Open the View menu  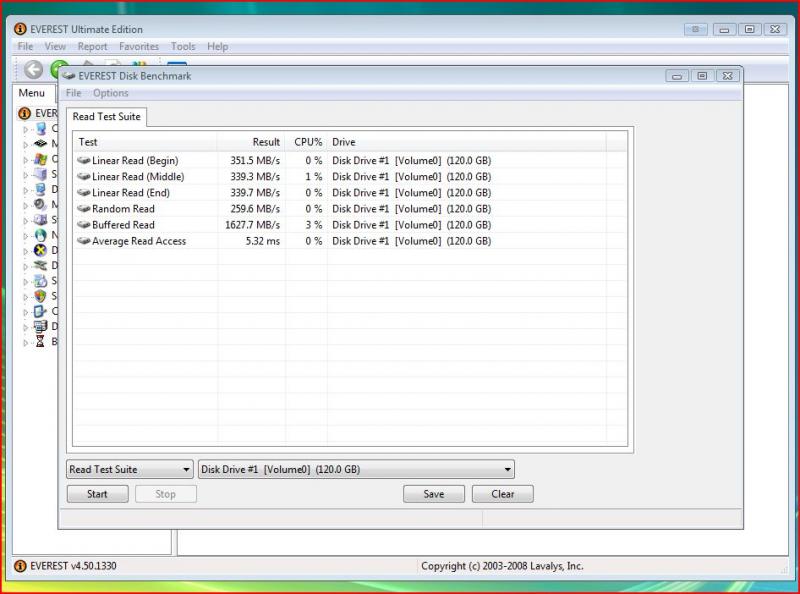(55, 46)
